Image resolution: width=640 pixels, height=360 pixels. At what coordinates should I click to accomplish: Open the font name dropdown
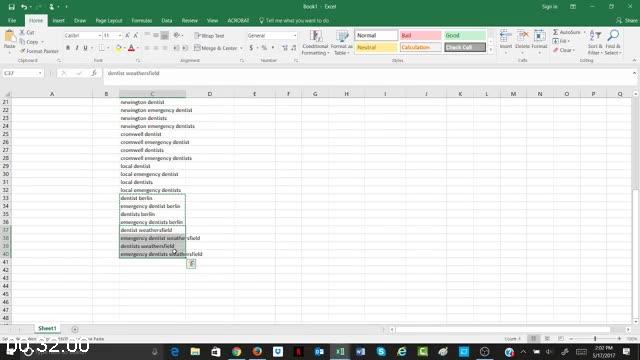(x=99, y=36)
